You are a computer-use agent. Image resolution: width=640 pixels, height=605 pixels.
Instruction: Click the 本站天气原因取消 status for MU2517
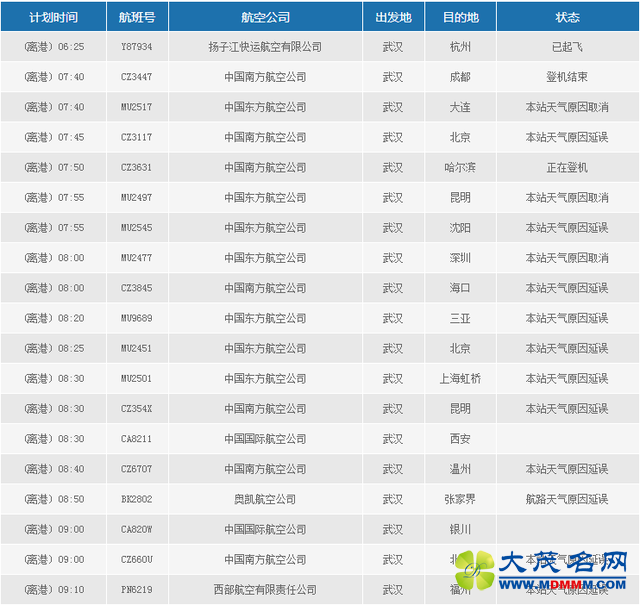(x=567, y=107)
